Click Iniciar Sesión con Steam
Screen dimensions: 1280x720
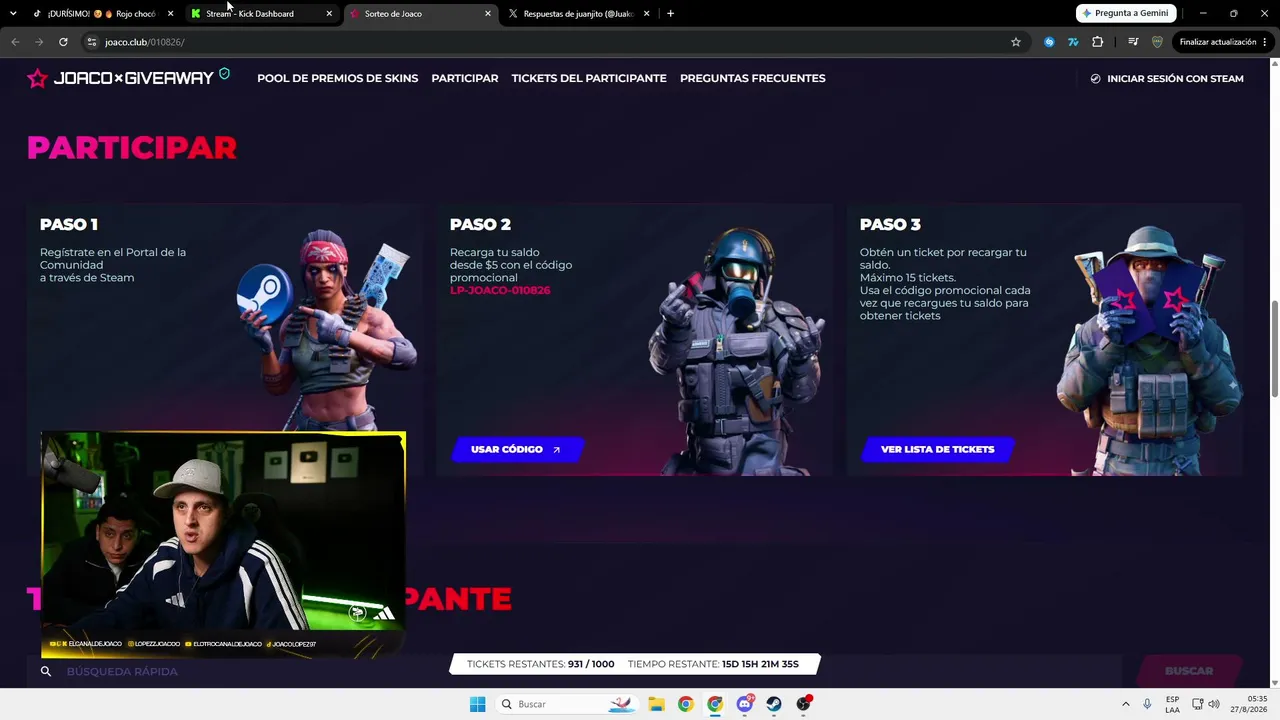(x=1167, y=78)
